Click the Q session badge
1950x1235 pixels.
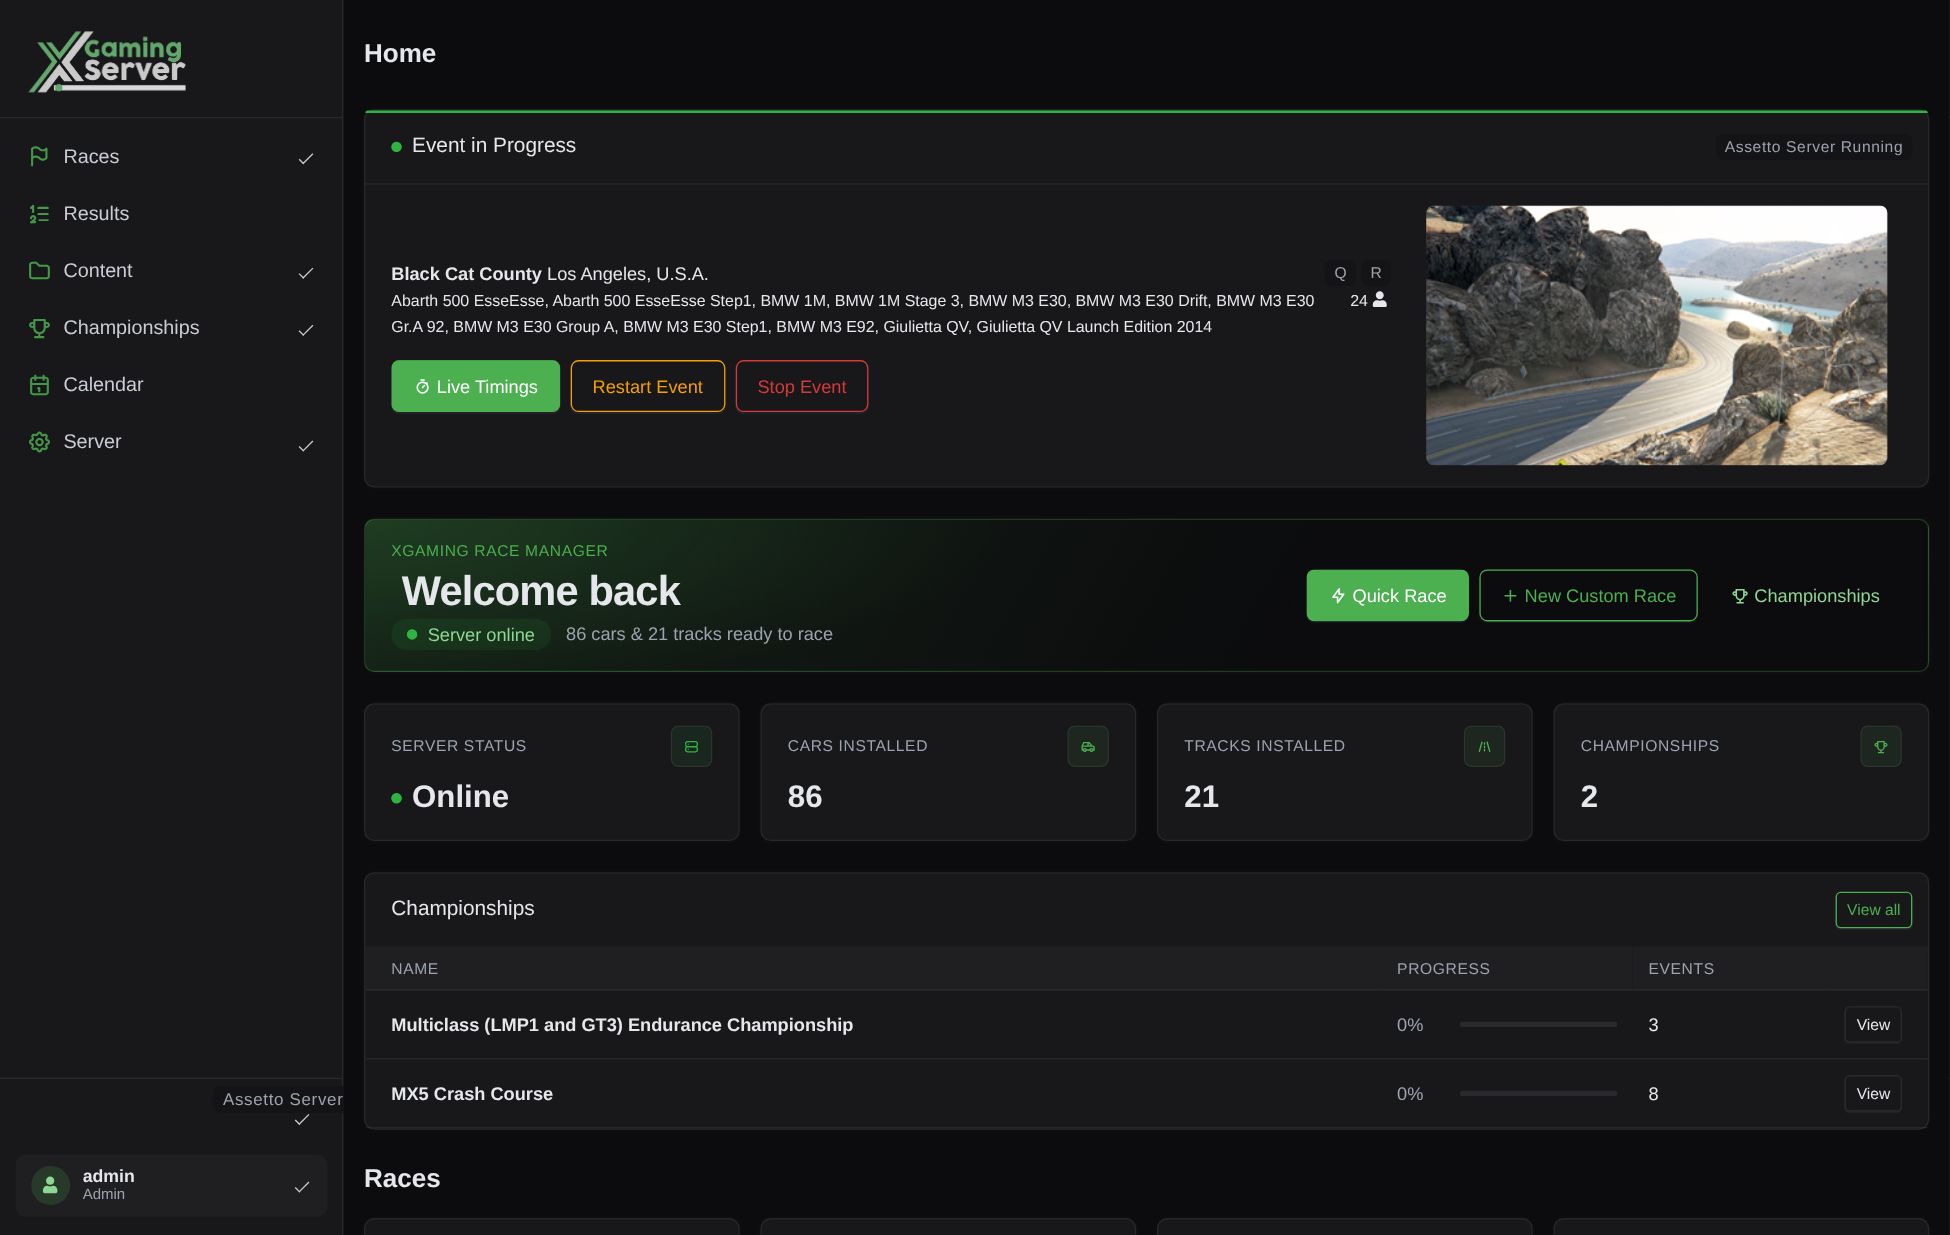1340,273
